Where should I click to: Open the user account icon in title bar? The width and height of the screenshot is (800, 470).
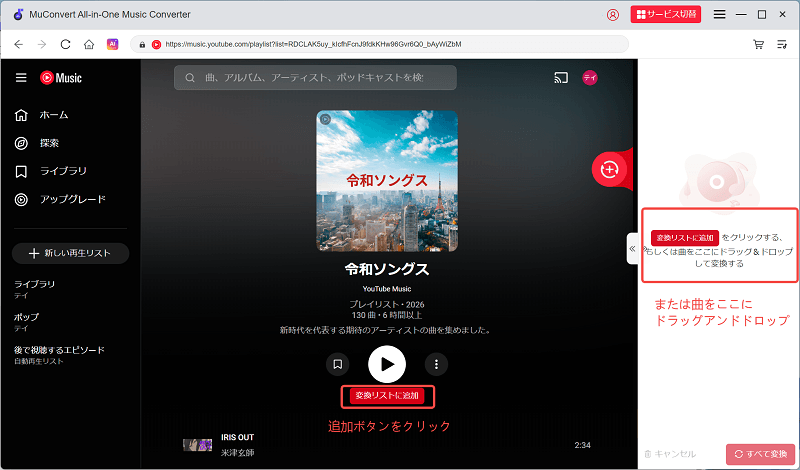pos(613,15)
